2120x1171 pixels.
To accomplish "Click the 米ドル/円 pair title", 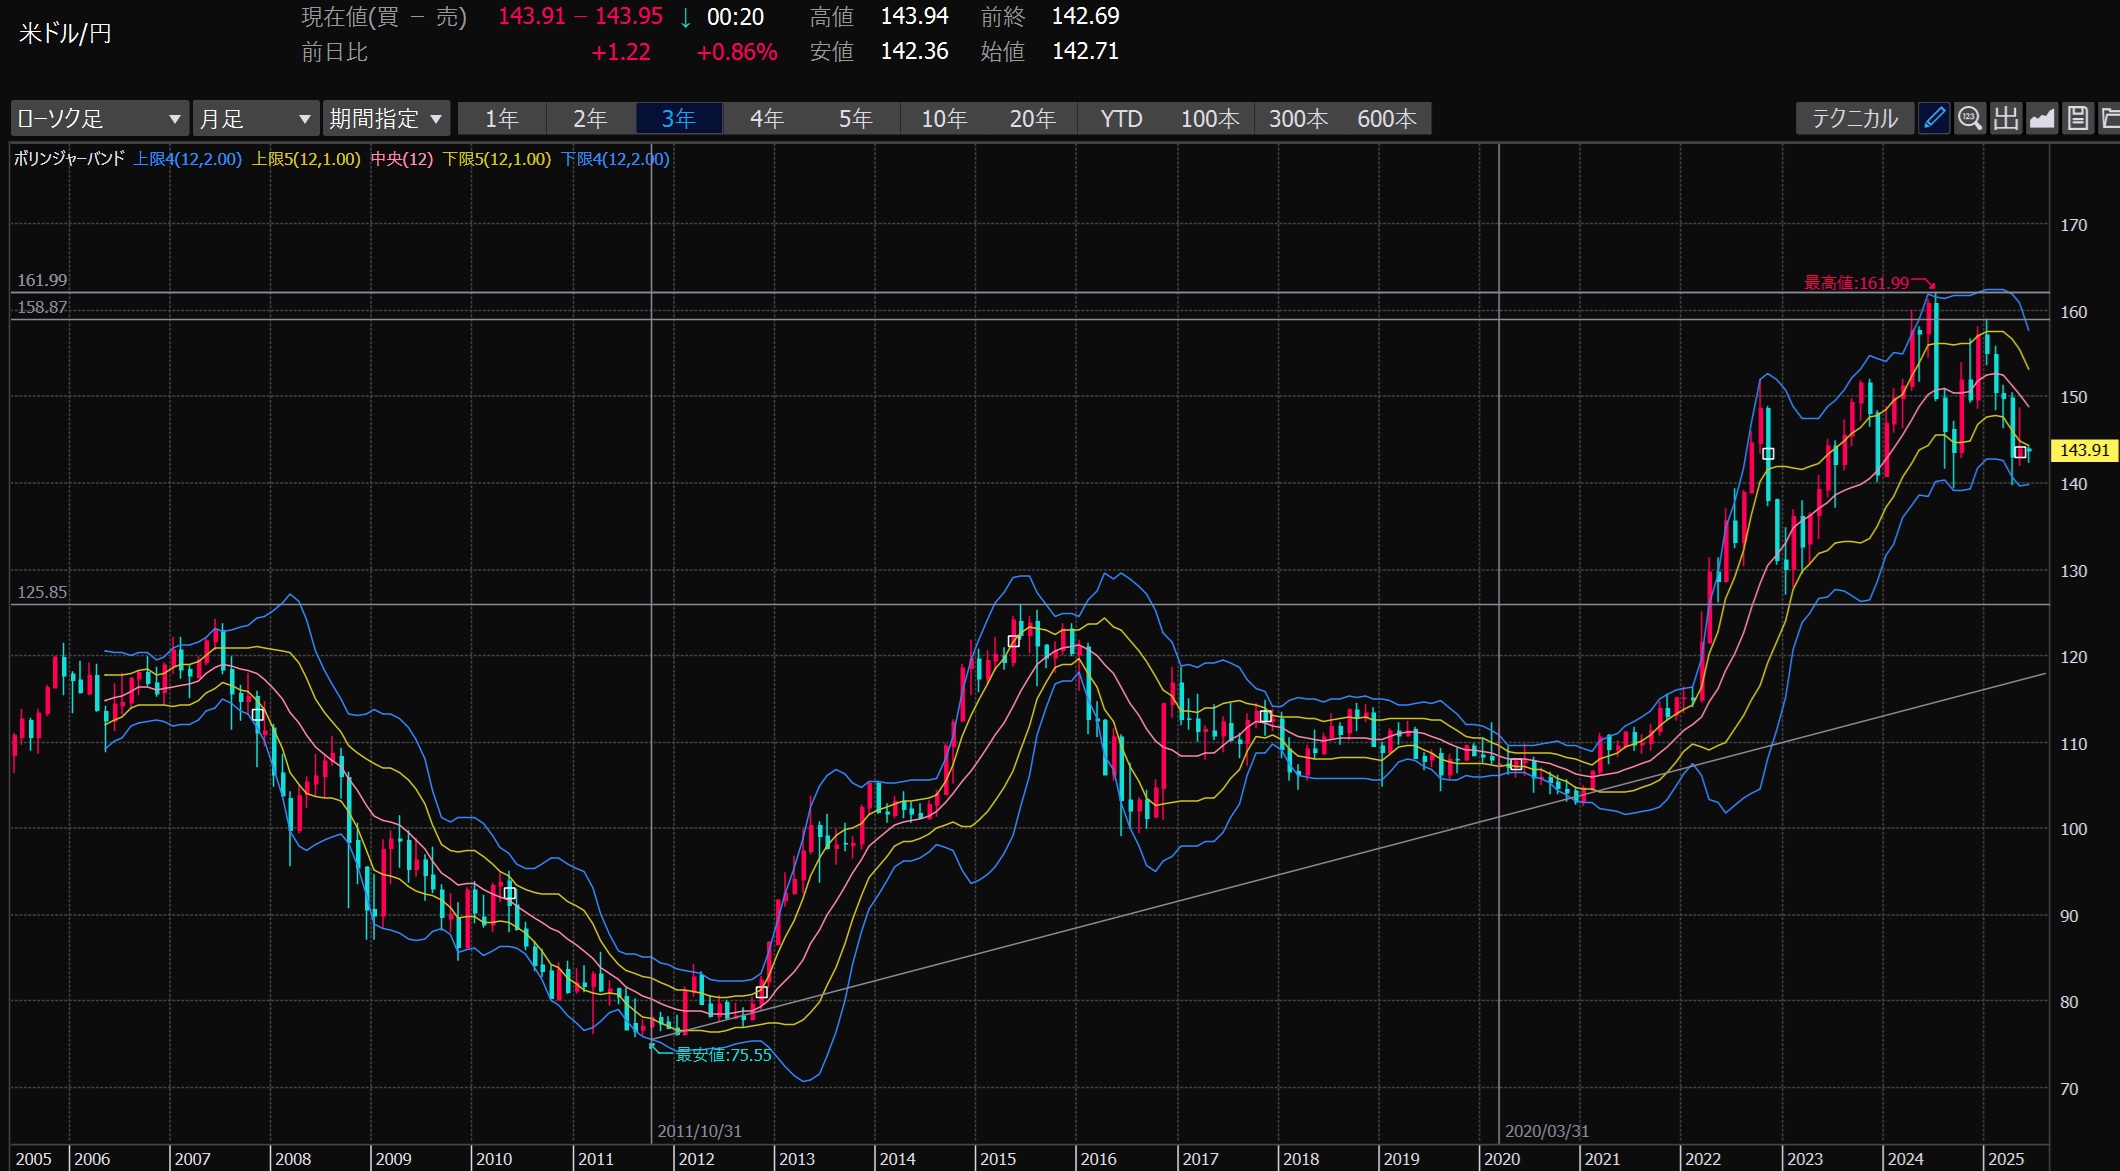I will pyautogui.click(x=65, y=33).
